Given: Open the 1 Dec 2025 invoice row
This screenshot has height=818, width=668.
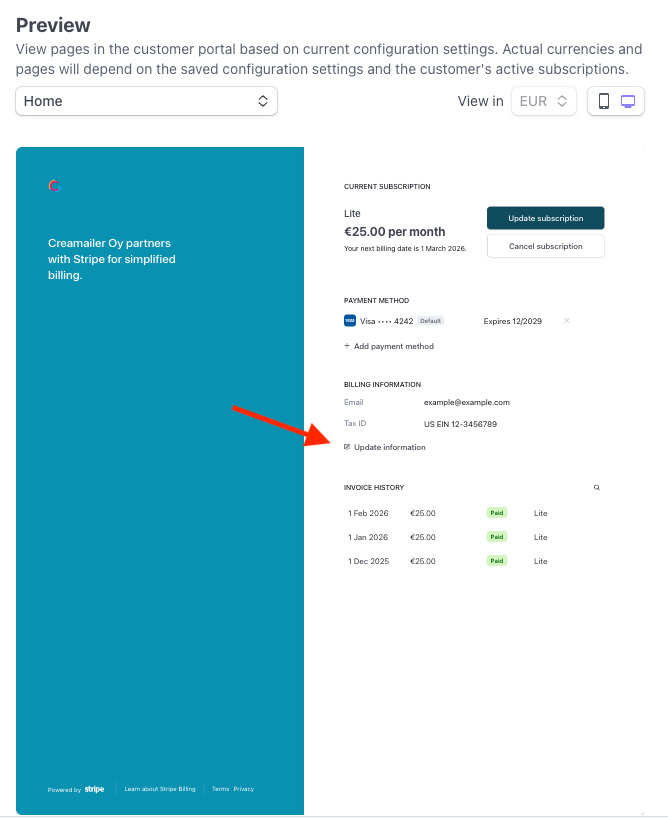Looking at the screenshot, I should click(474, 561).
